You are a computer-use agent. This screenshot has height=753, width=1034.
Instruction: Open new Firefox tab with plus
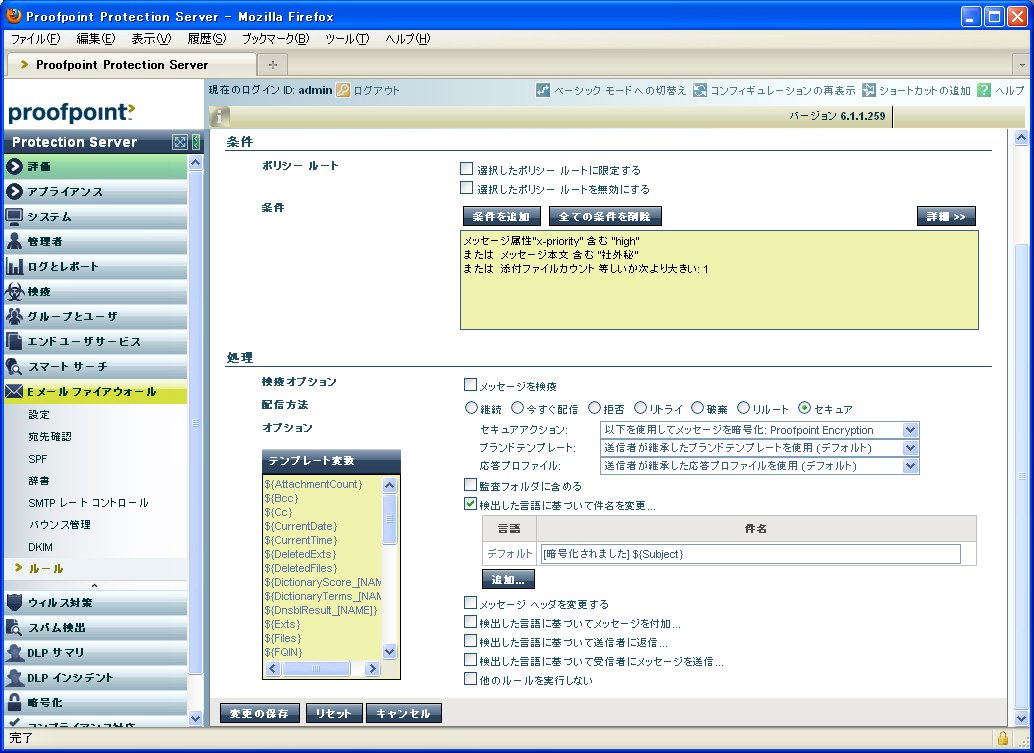273,65
